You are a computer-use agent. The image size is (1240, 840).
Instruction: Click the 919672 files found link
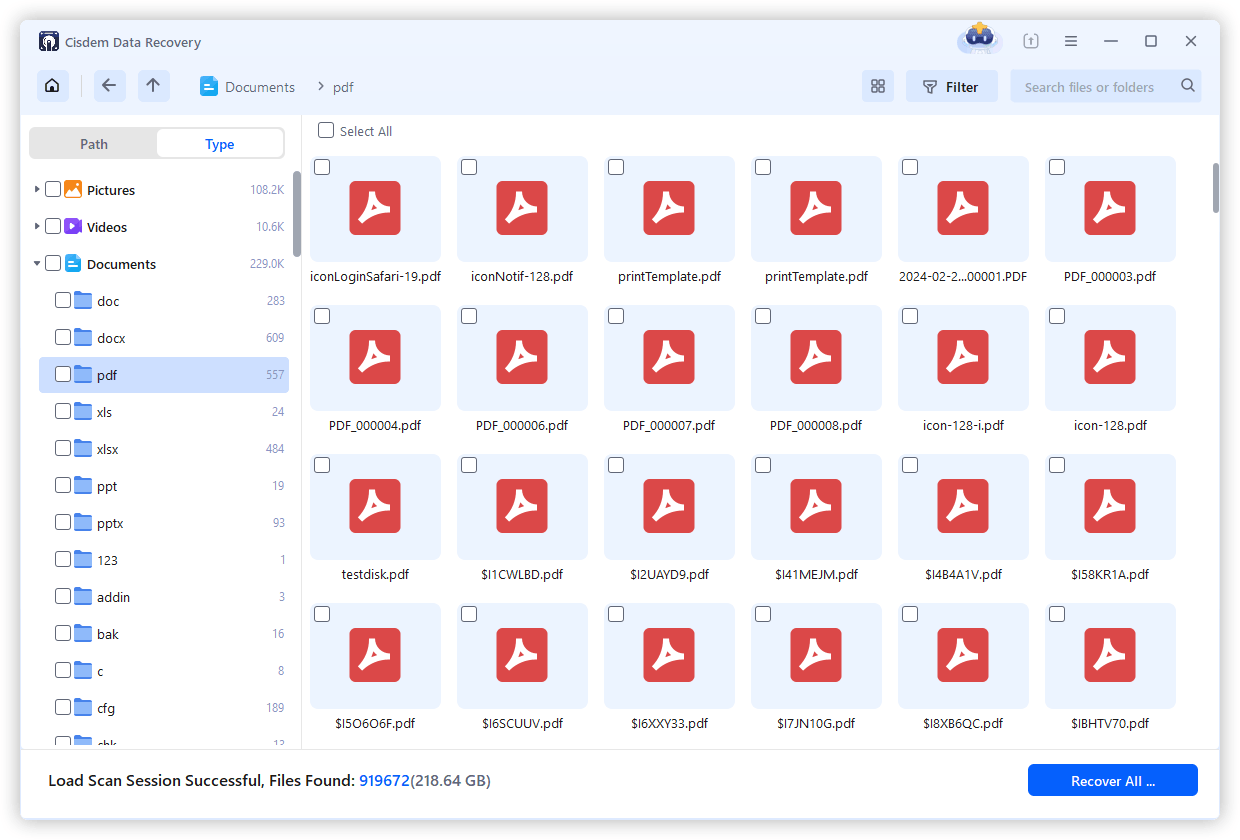(x=384, y=780)
